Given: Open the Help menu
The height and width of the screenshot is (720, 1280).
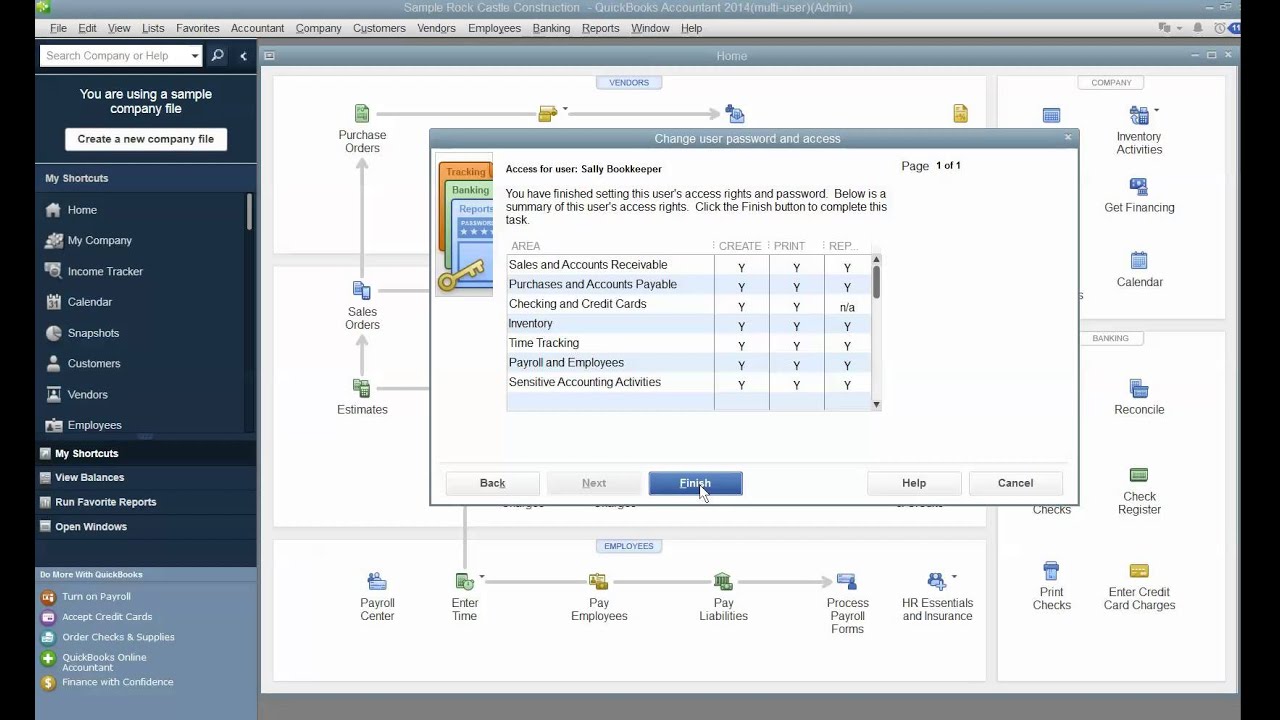Looking at the screenshot, I should 691,28.
